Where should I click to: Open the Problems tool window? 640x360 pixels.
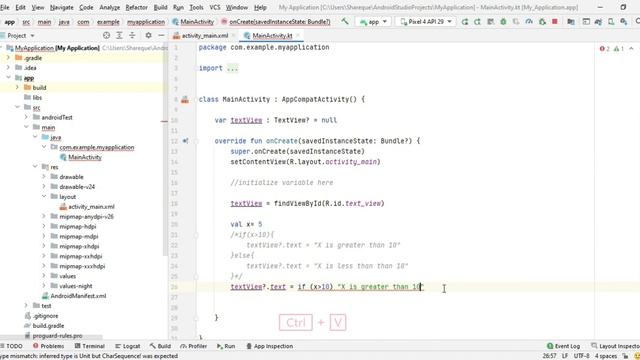(x=49, y=346)
